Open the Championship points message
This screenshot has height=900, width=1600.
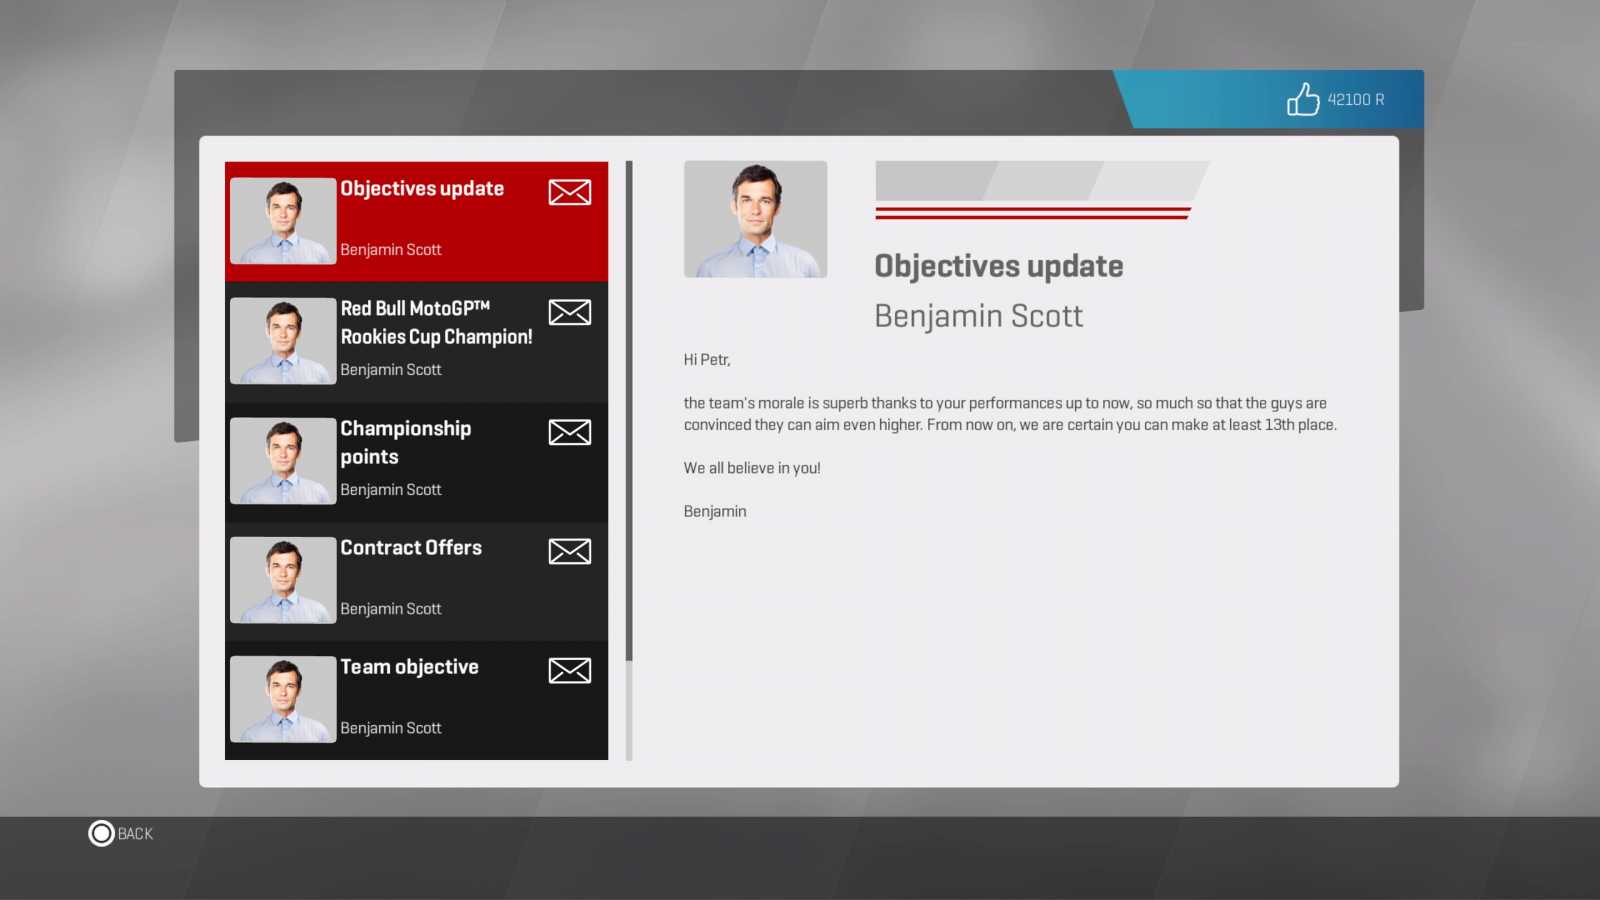point(405,442)
